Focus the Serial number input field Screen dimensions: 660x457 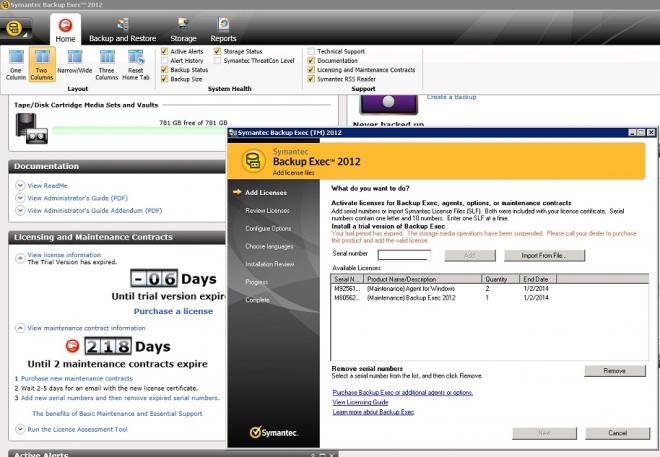point(405,255)
